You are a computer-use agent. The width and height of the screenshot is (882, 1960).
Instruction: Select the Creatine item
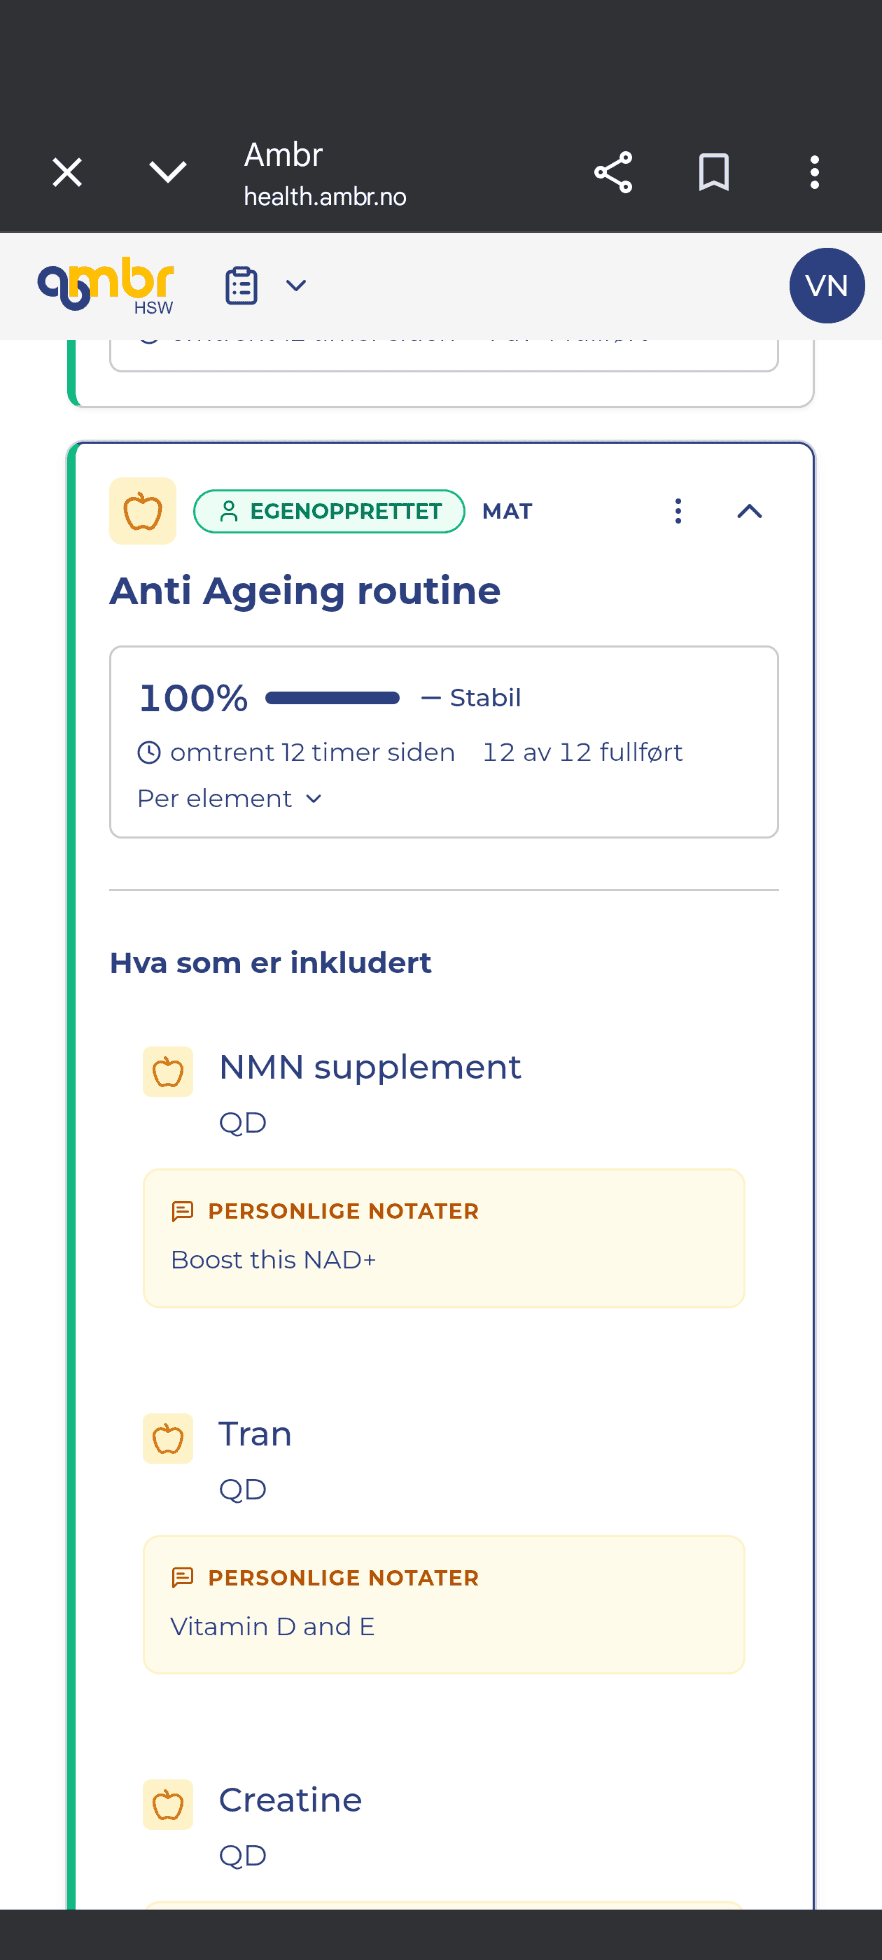tap(290, 1800)
